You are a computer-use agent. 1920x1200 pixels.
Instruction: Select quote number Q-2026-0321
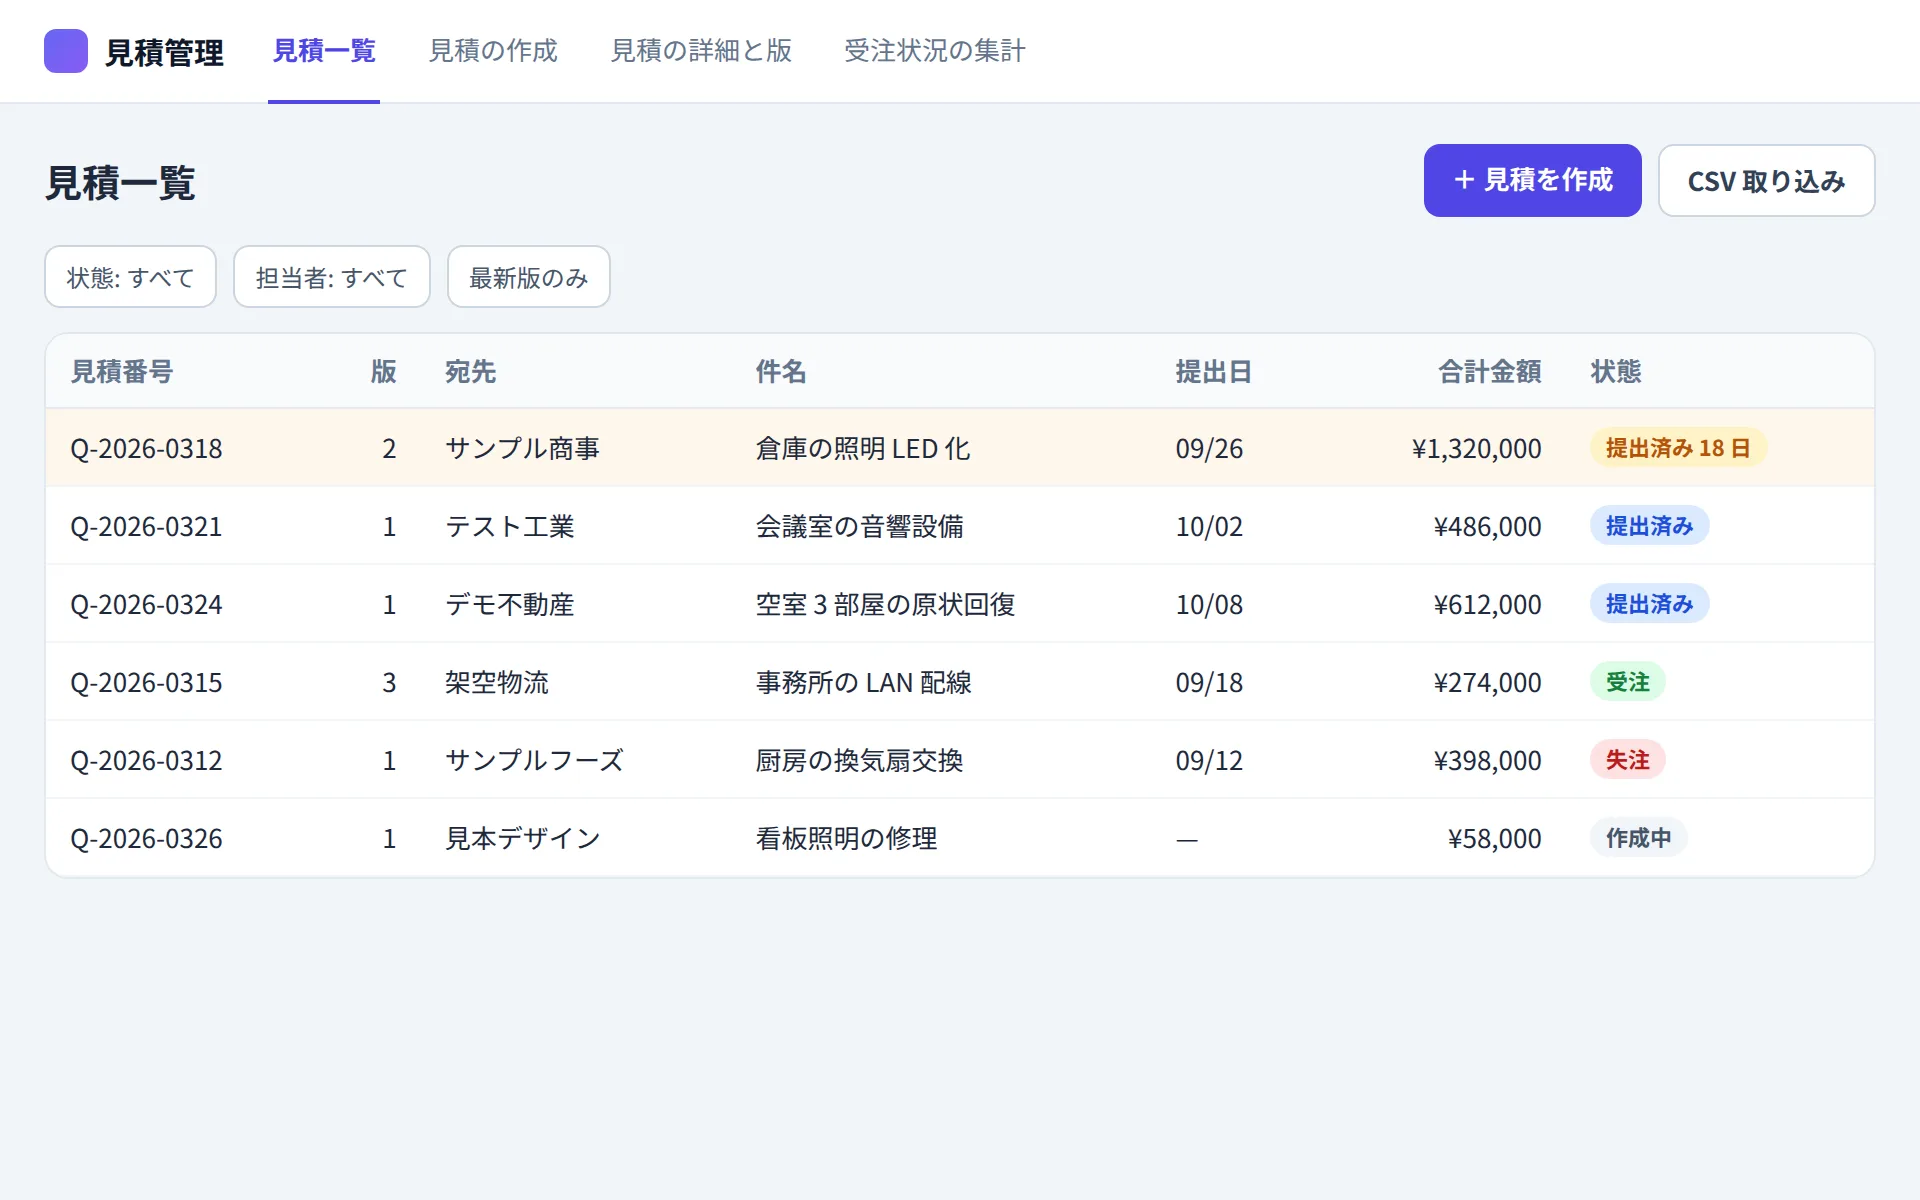point(146,526)
